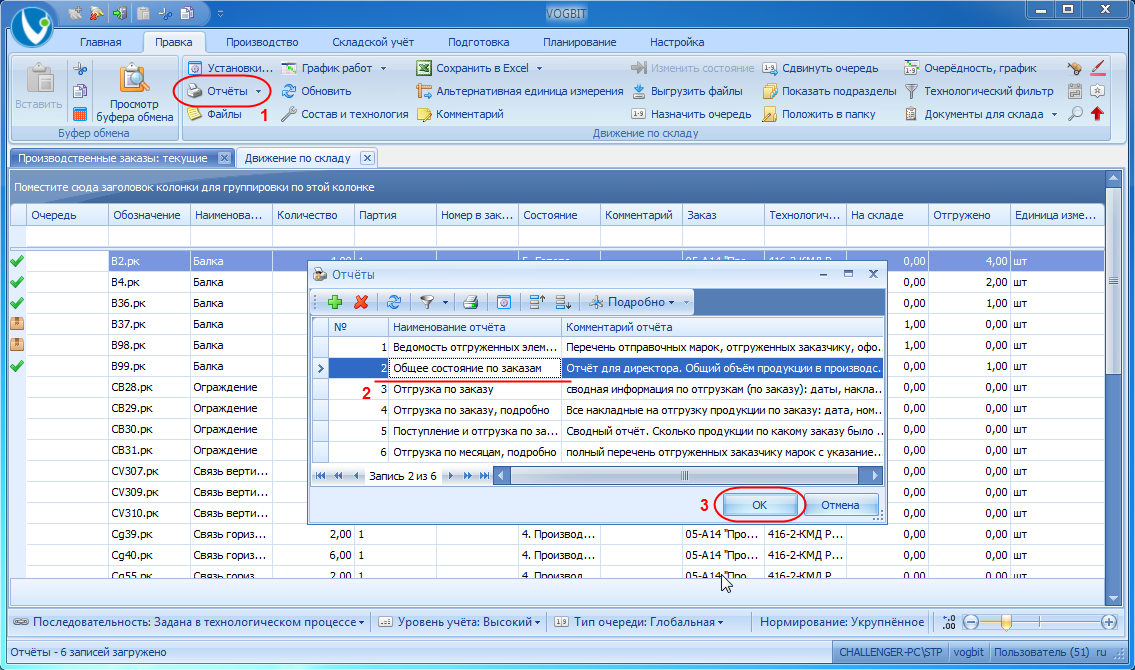Switch to the Главная ribbon tab
Viewport: 1135px width, 670px height.
pyautogui.click(x=101, y=42)
